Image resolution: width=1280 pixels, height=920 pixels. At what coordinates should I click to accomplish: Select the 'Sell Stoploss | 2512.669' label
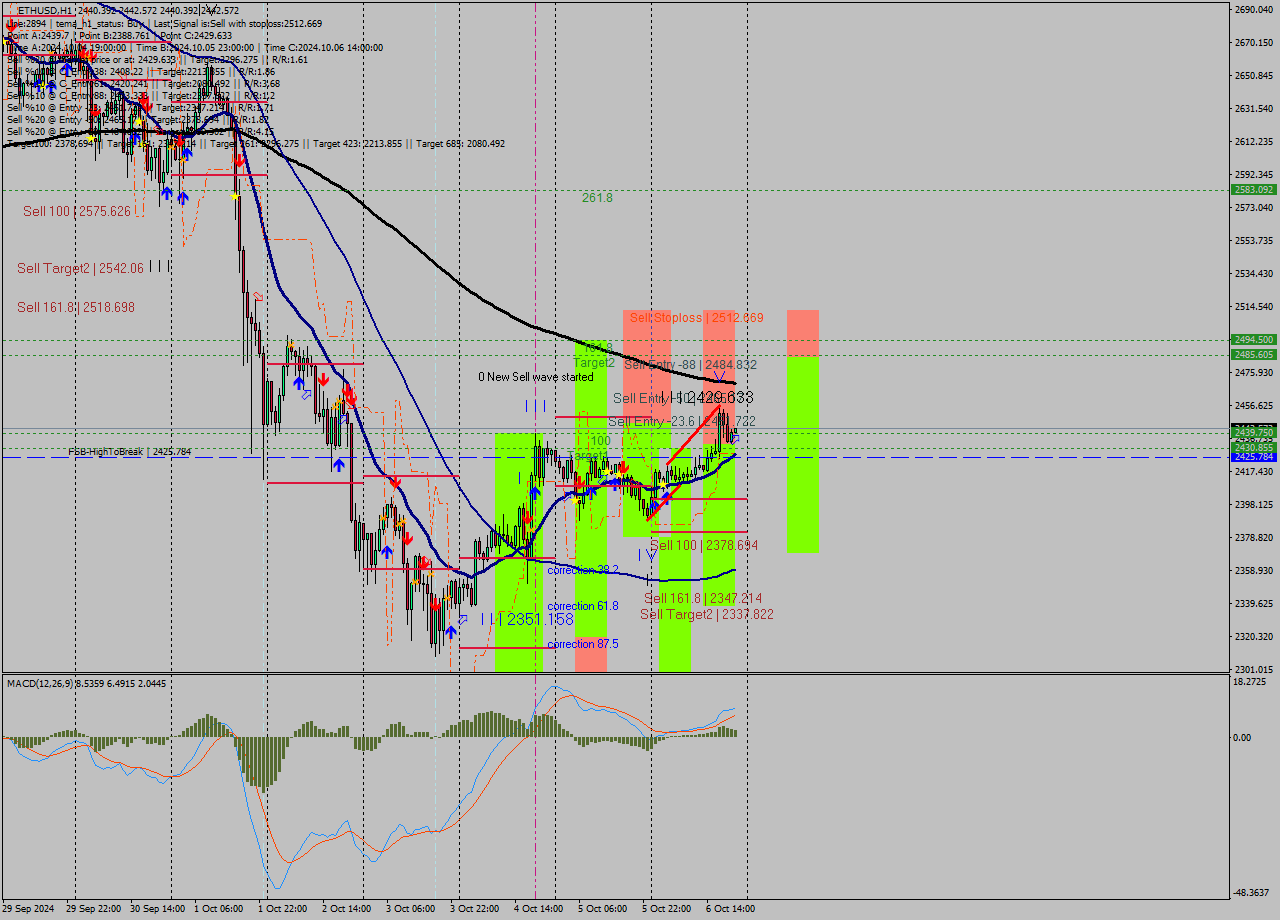coord(696,317)
